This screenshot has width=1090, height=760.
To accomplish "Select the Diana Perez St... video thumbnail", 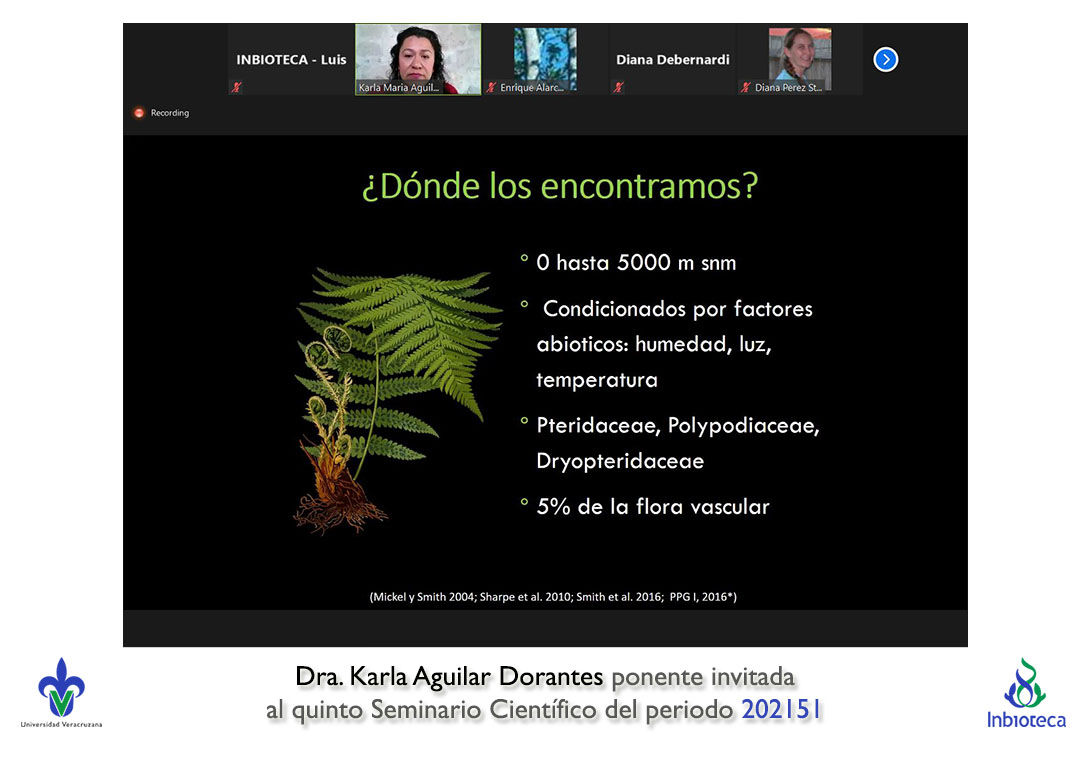I will [x=799, y=54].
